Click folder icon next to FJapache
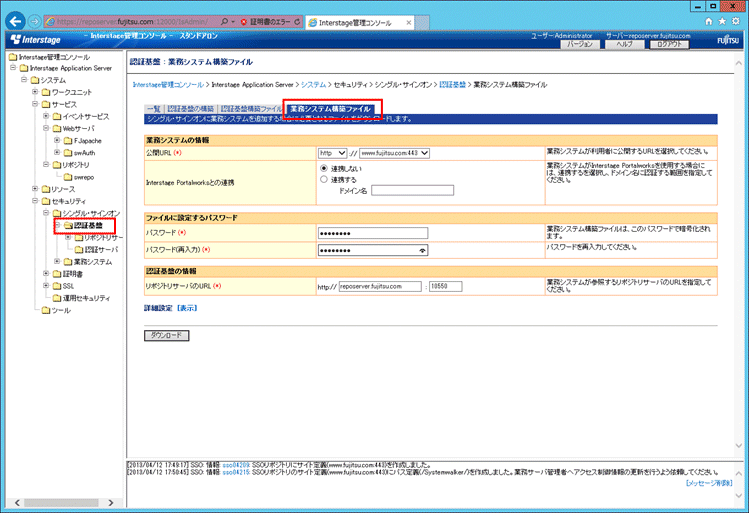The width and height of the screenshot is (749, 513). (68, 140)
